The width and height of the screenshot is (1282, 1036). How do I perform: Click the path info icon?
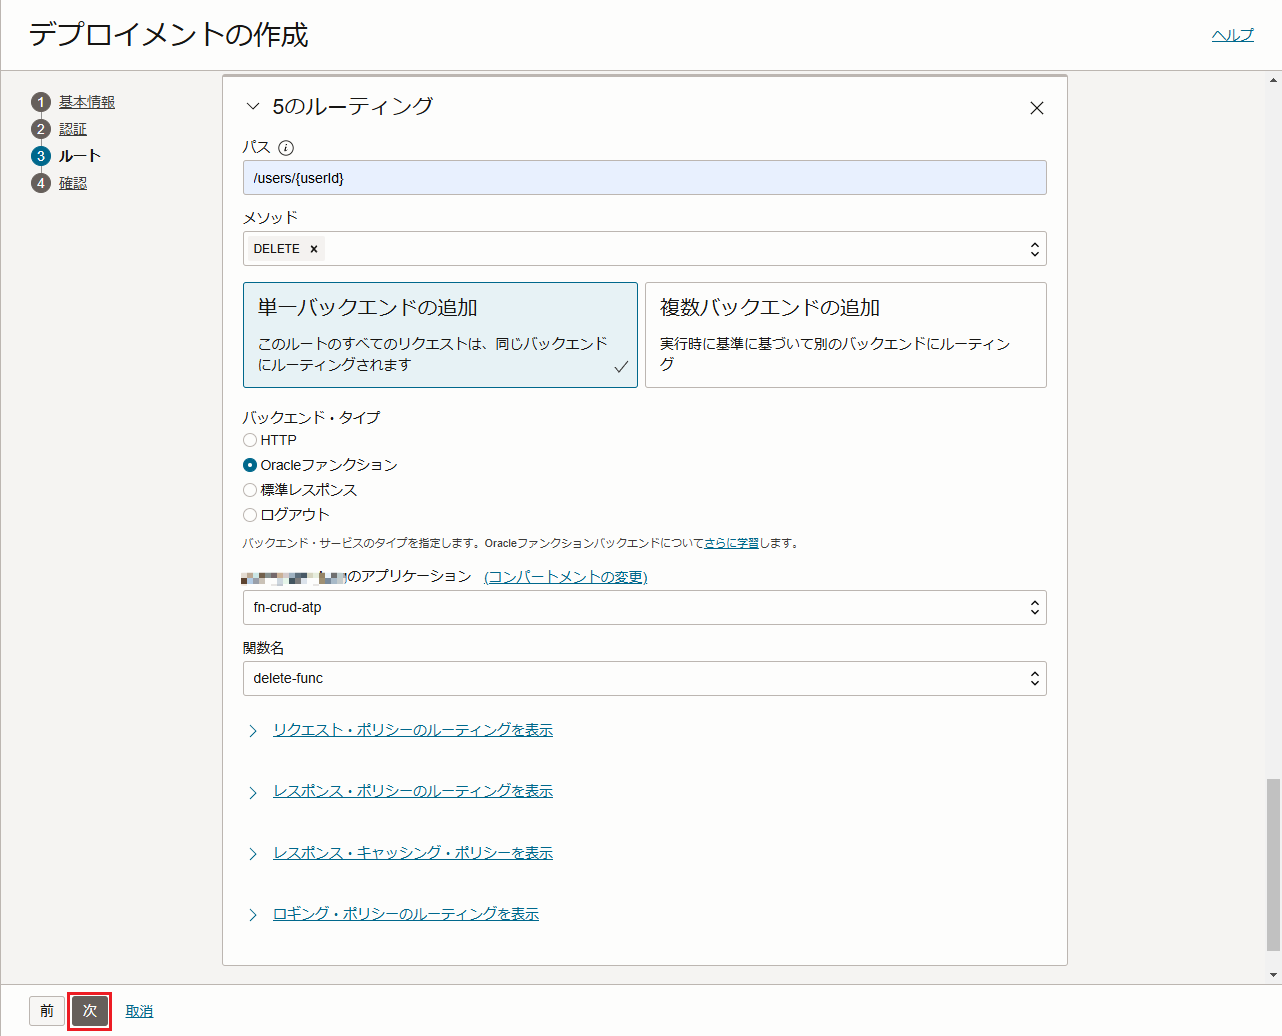[x=286, y=148]
